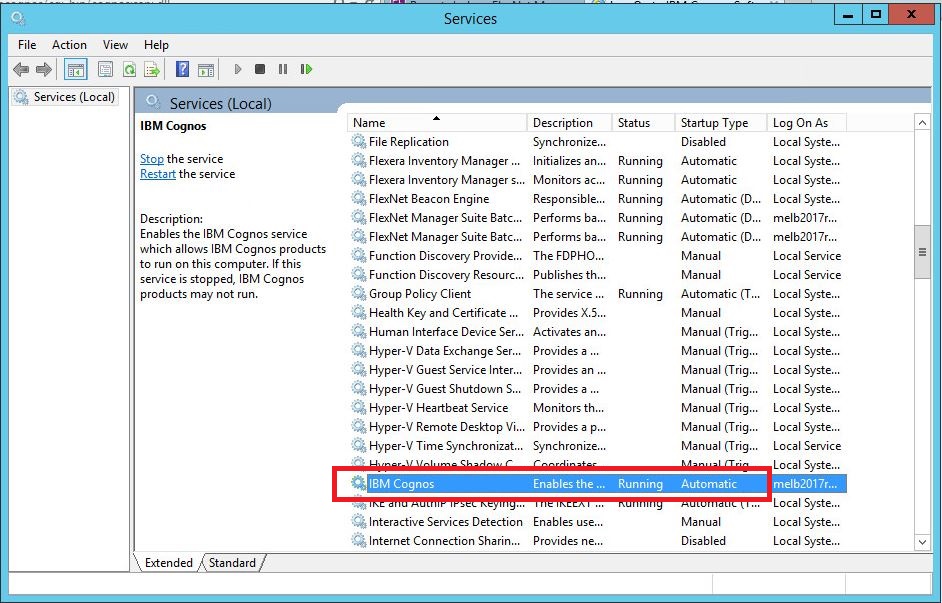
Task: Click gear icon of Human Interface Device Service
Action: [x=359, y=332]
